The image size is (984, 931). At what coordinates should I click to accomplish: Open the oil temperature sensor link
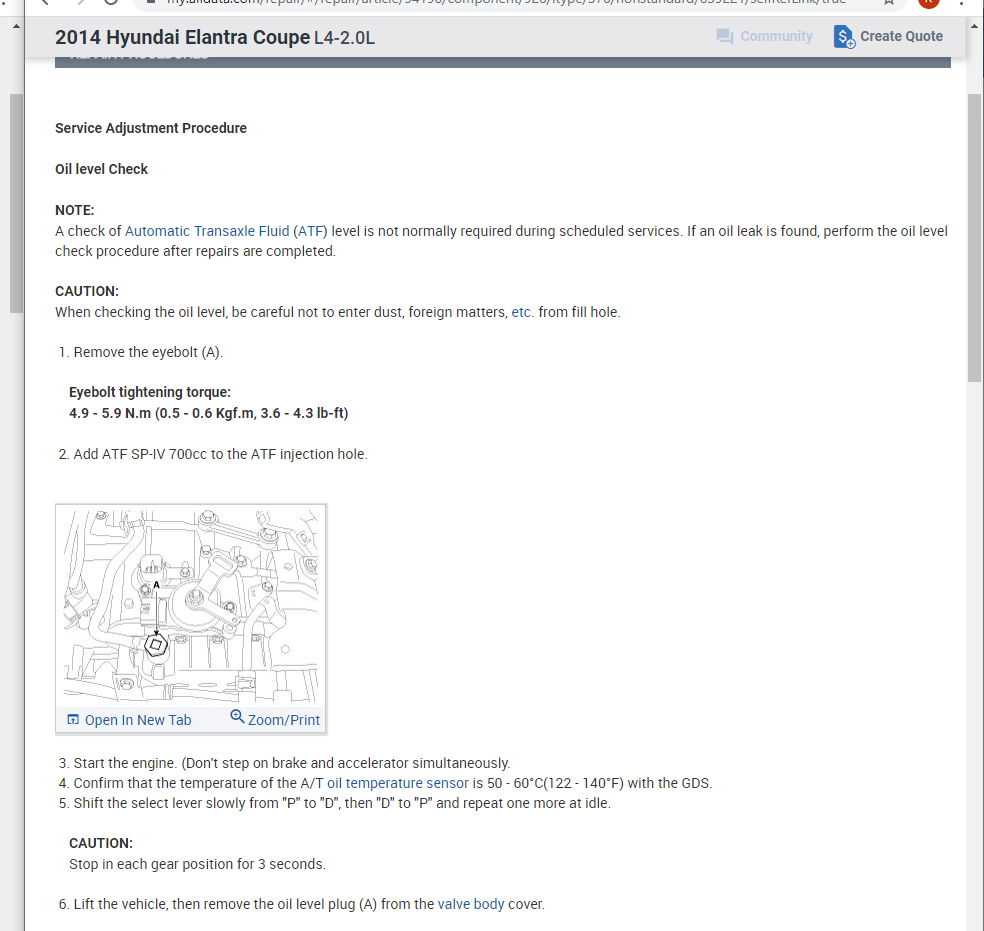click(x=398, y=783)
